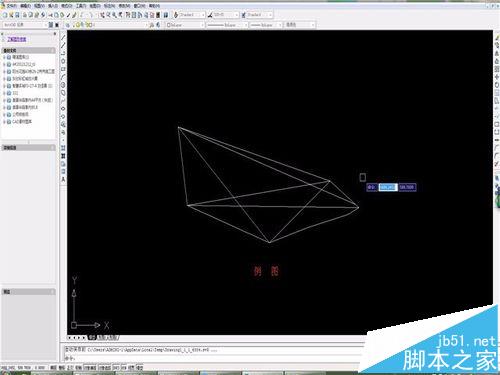Screen dimensions: 500x375
Task: Switch to the second layout tab (布局2)
Action: tap(112, 337)
